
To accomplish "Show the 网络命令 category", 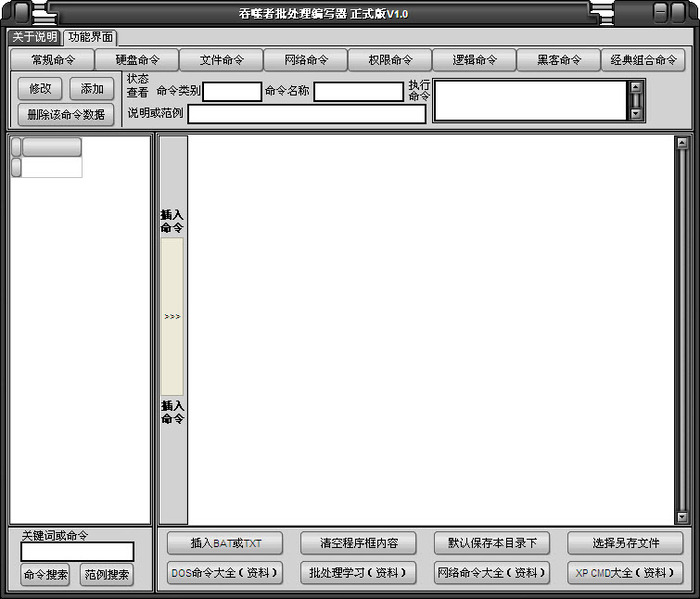I will point(306,60).
